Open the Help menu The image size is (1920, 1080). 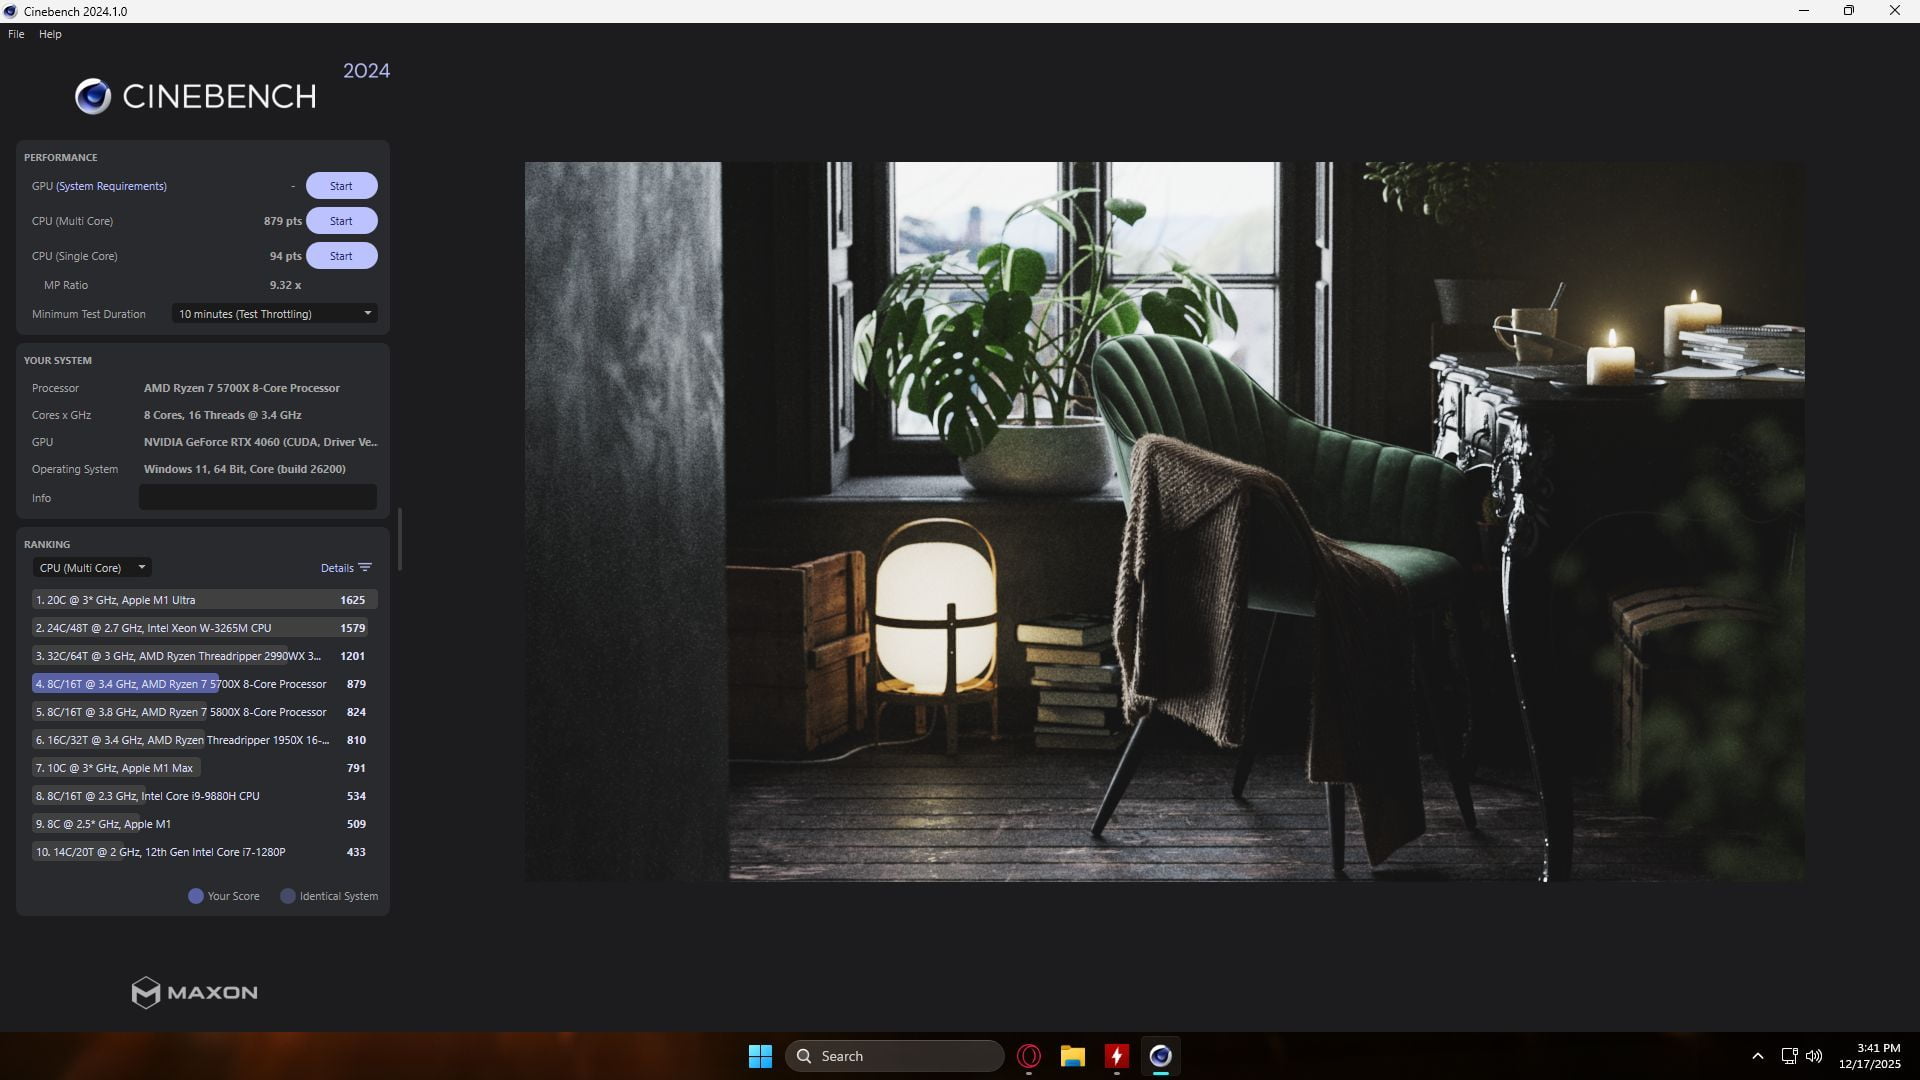click(x=50, y=34)
